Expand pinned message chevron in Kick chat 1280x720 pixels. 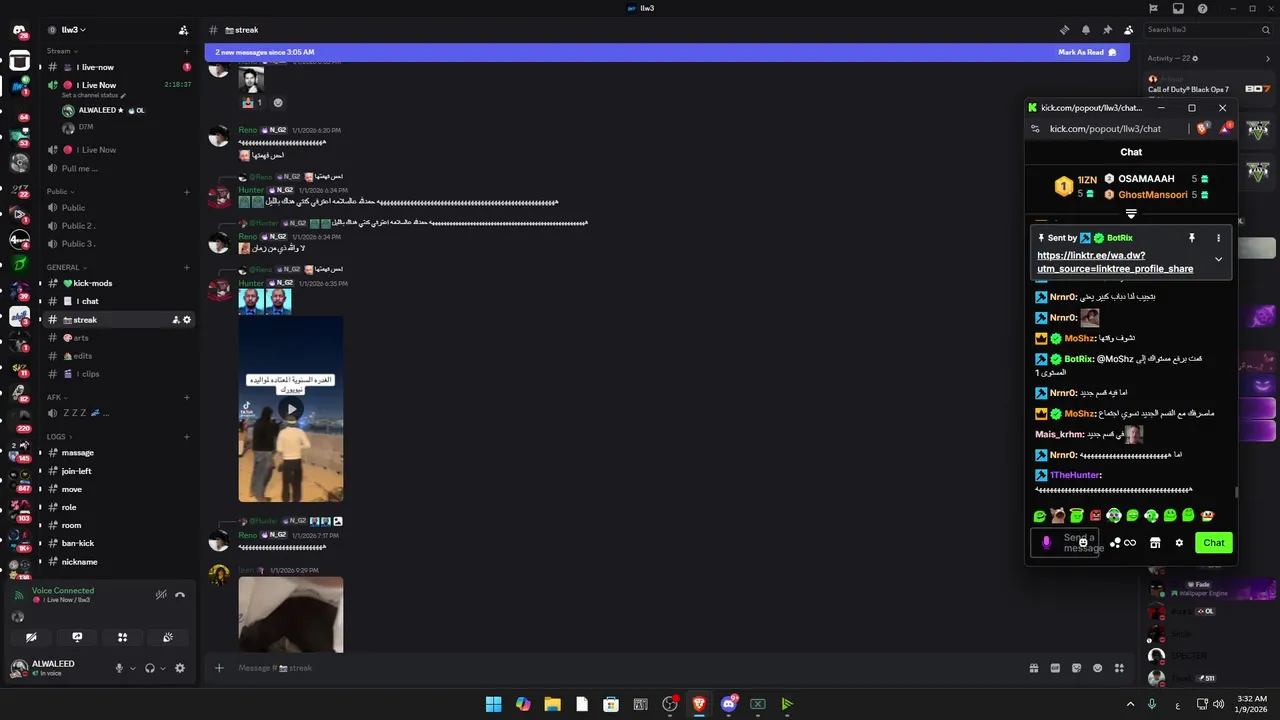coord(1218,259)
